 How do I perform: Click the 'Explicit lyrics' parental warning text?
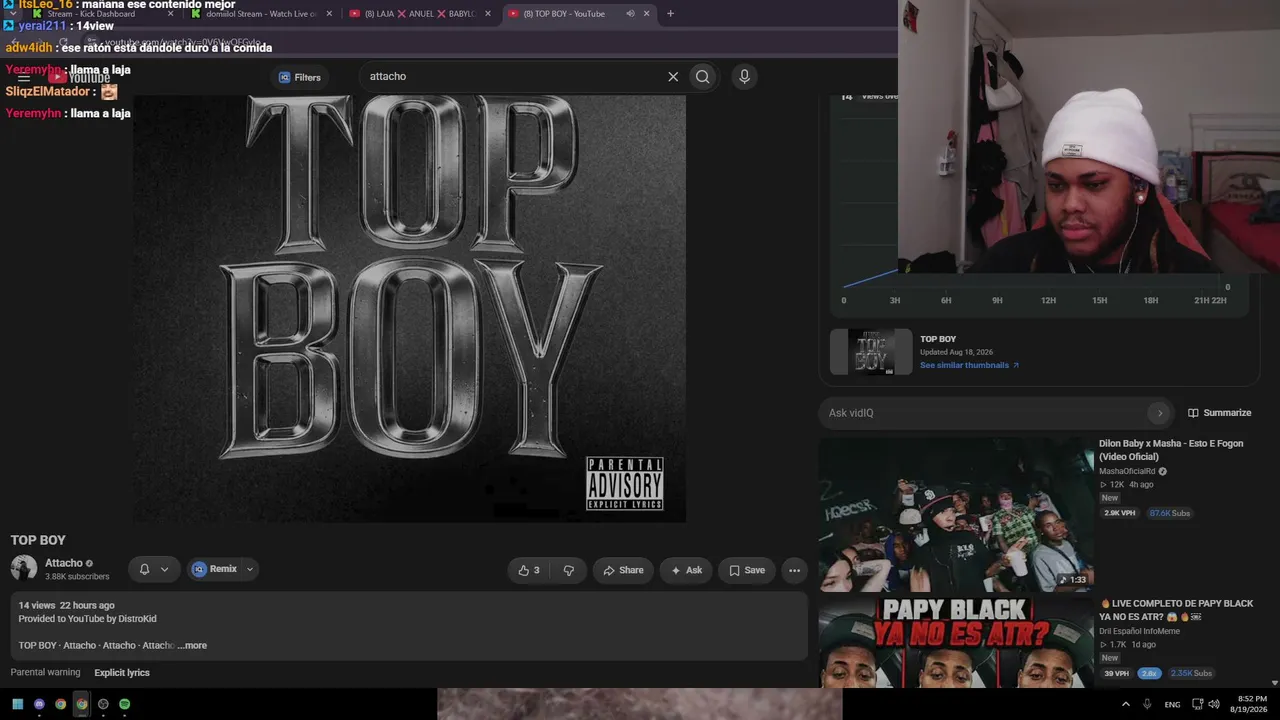point(122,673)
